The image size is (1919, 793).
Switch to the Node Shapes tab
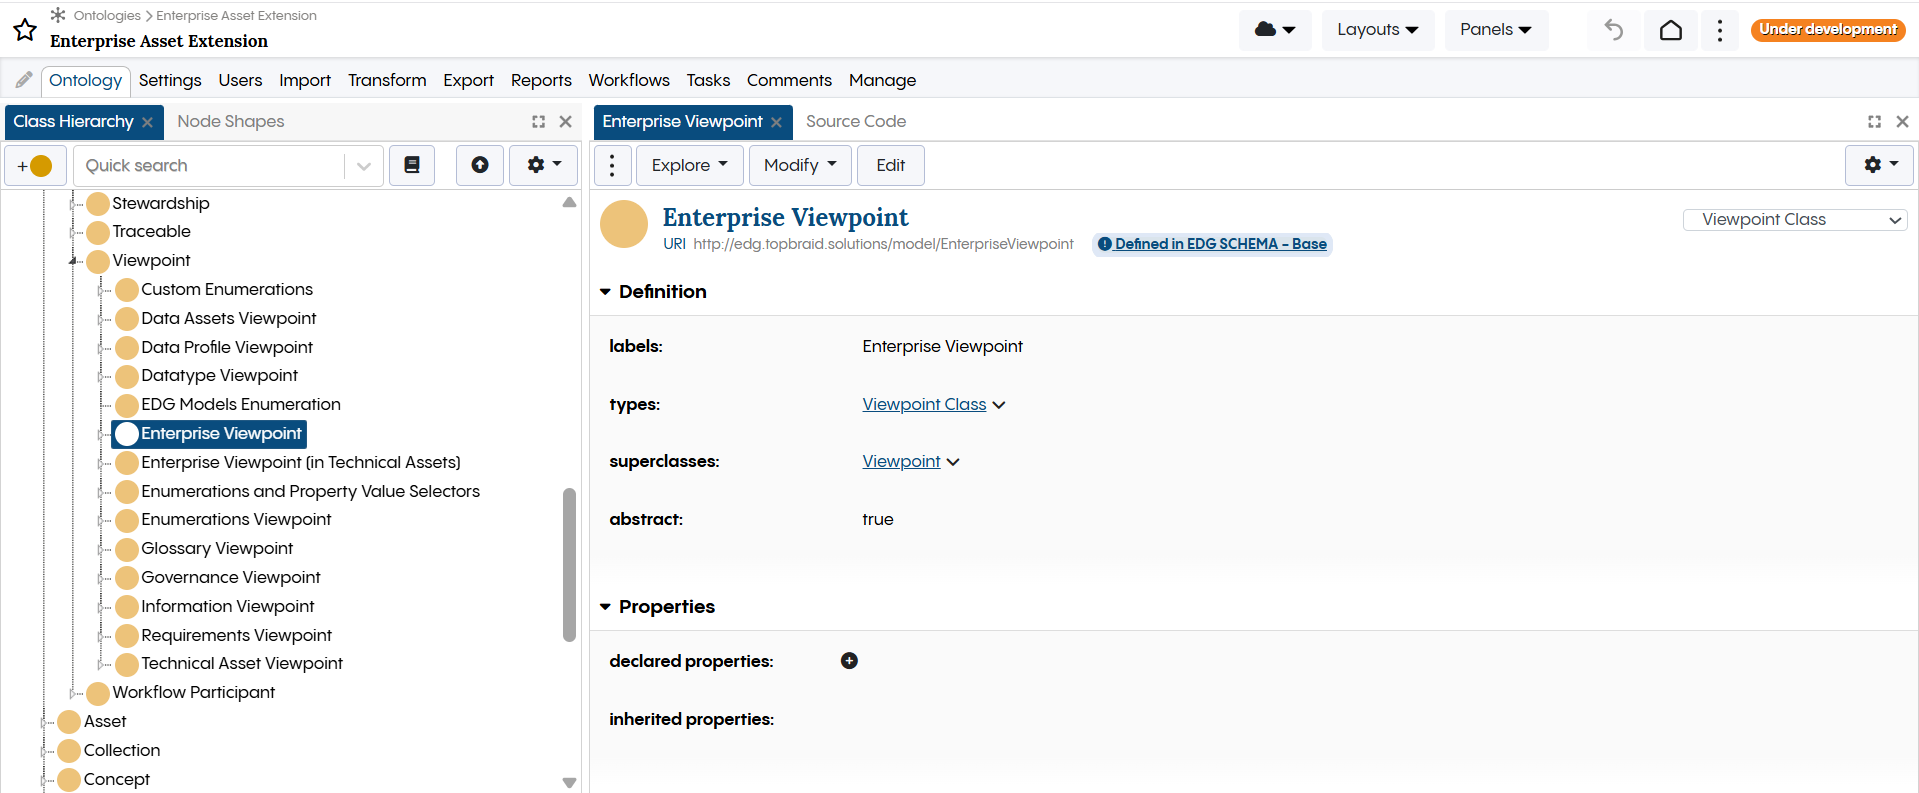coord(231,122)
